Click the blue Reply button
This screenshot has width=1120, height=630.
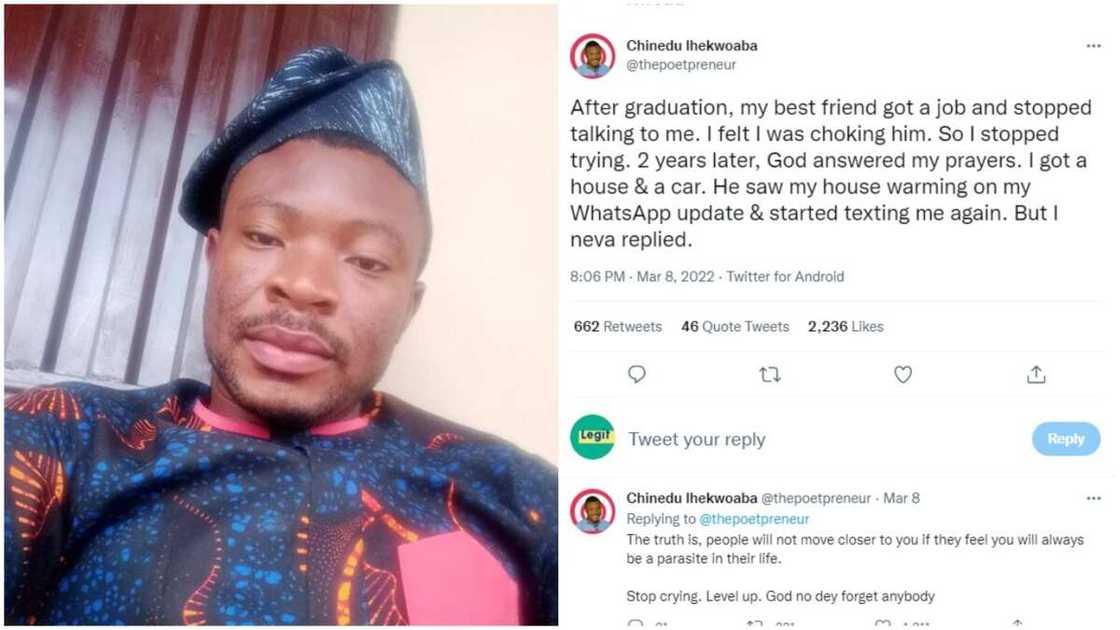click(x=1065, y=438)
